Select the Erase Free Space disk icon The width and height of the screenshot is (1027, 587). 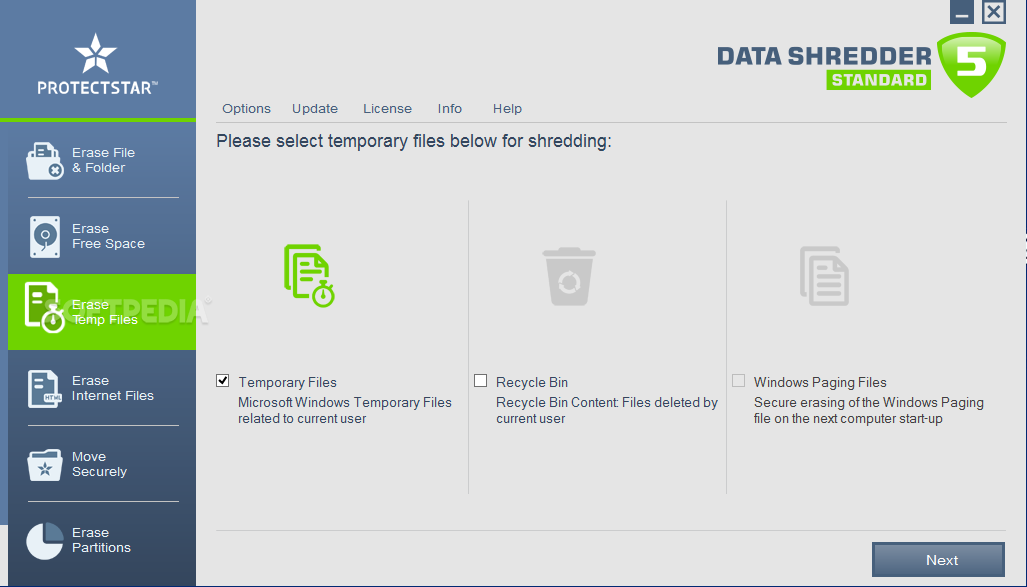pos(45,237)
